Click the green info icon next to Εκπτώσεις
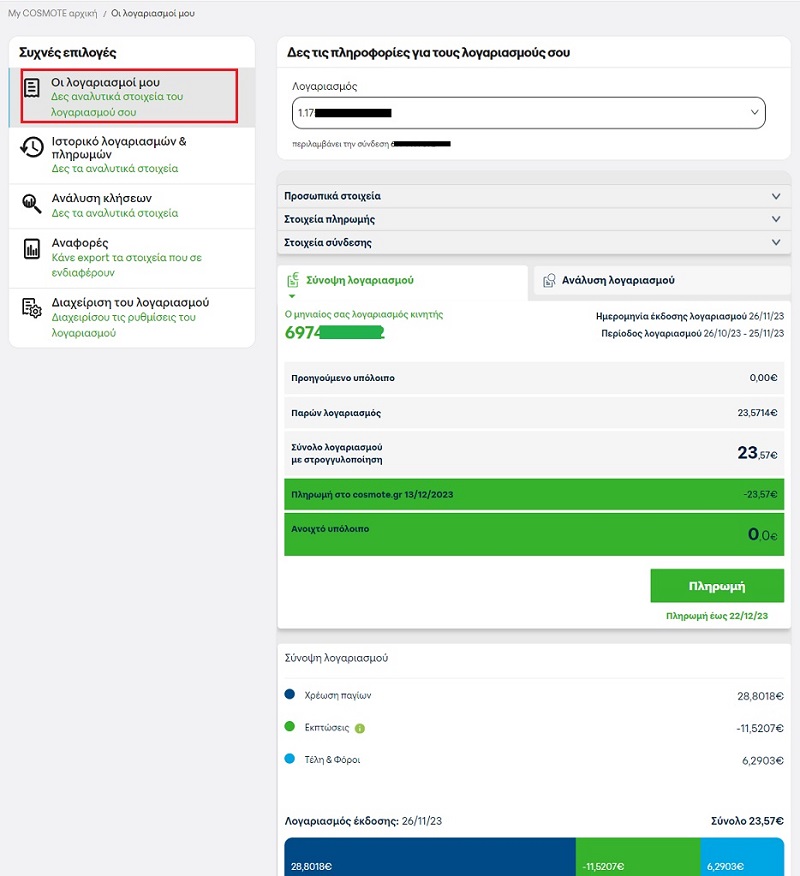The height and width of the screenshot is (876, 800). [359, 728]
